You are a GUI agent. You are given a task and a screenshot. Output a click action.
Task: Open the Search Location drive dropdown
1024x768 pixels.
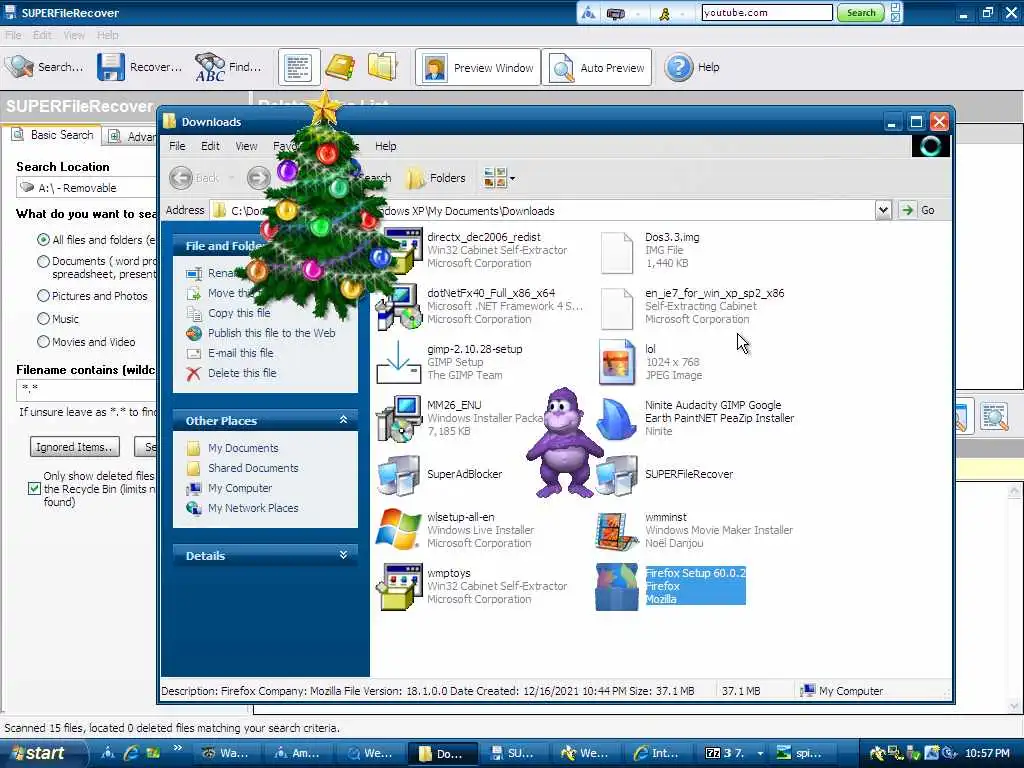coord(86,188)
